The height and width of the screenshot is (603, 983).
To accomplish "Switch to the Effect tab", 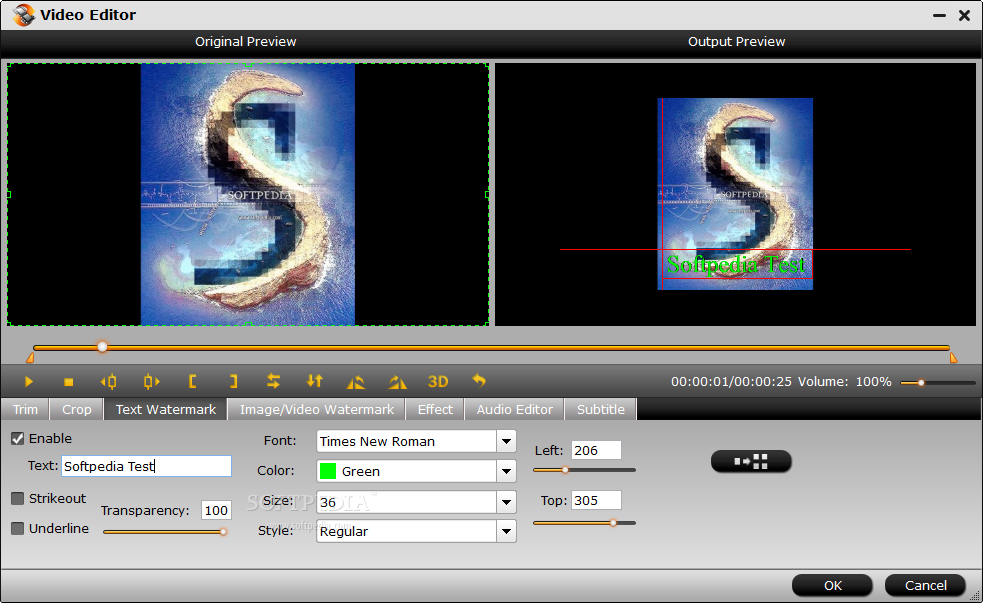I will pyautogui.click(x=435, y=409).
